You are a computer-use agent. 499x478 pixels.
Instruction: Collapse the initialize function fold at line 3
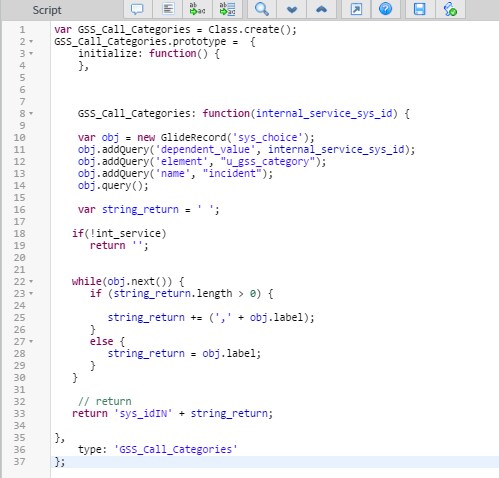click(x=31, y=54)
